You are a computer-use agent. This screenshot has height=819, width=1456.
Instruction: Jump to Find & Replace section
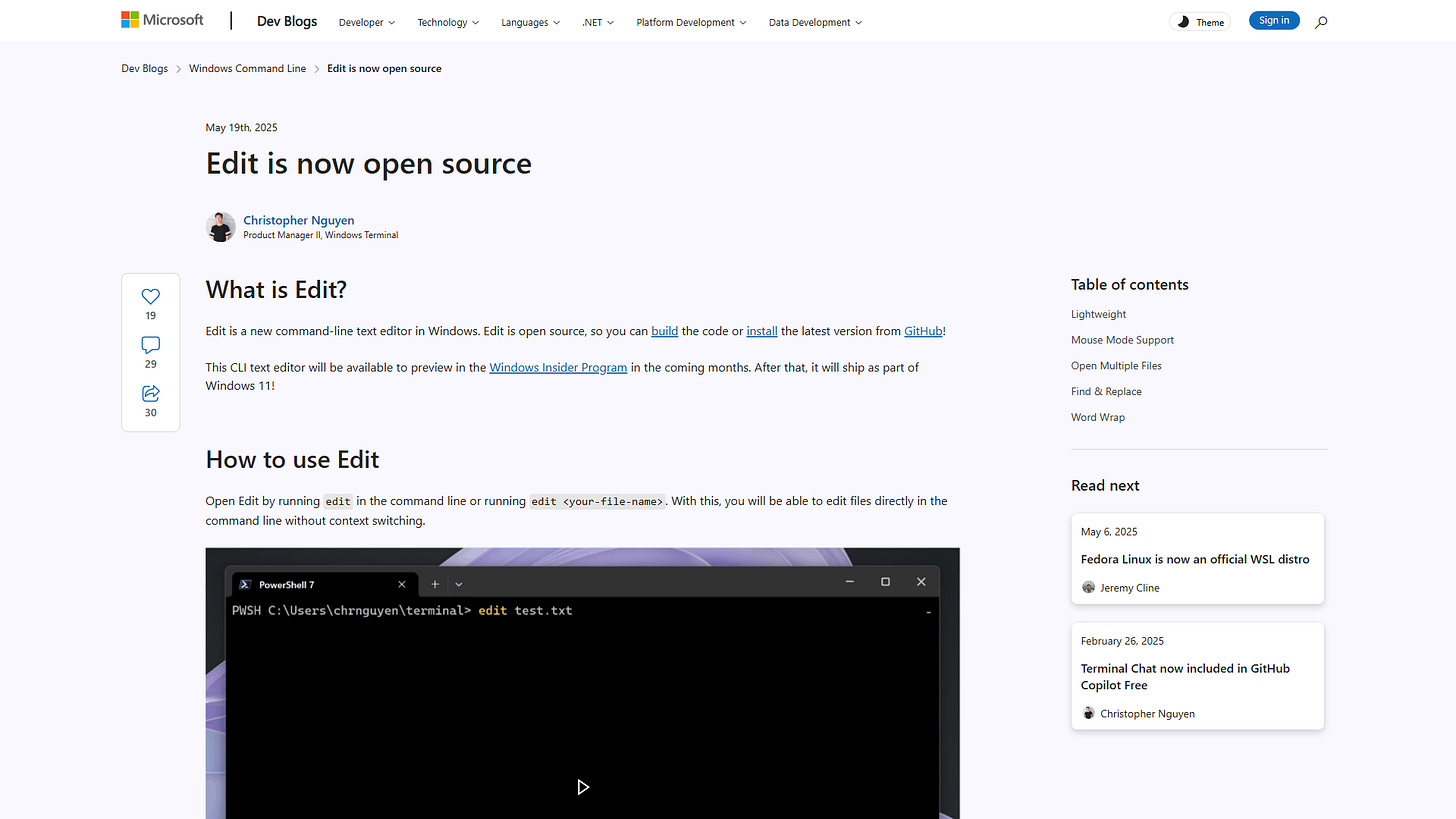1106,392
